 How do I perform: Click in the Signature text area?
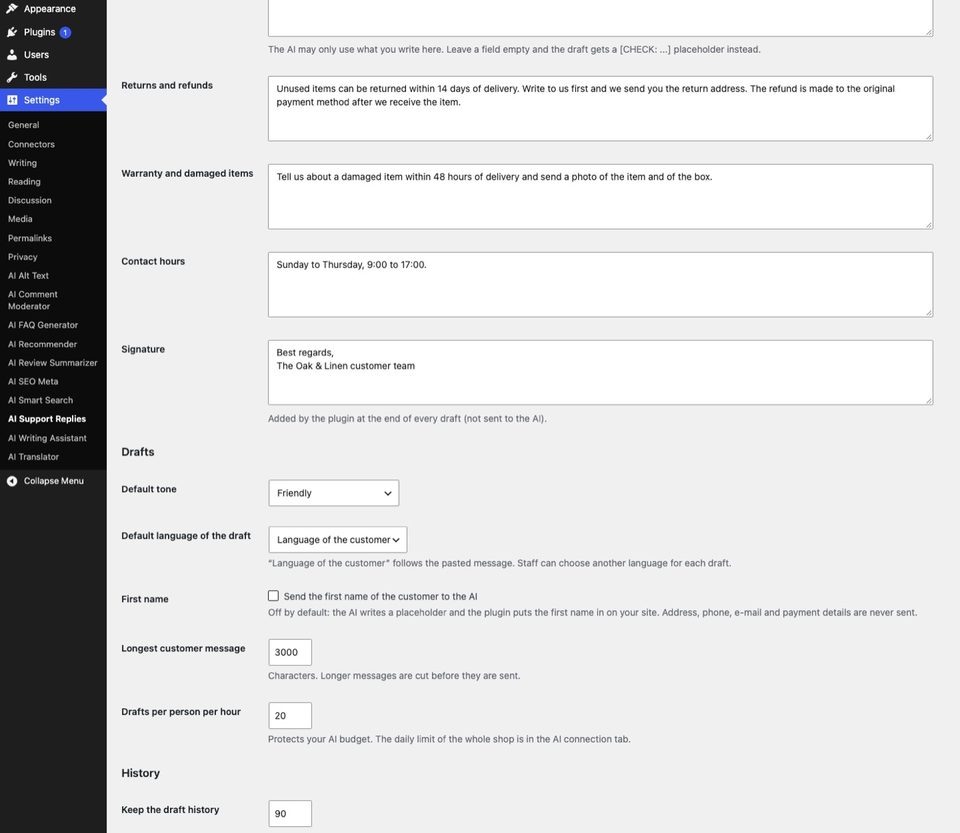pos(600,372)
